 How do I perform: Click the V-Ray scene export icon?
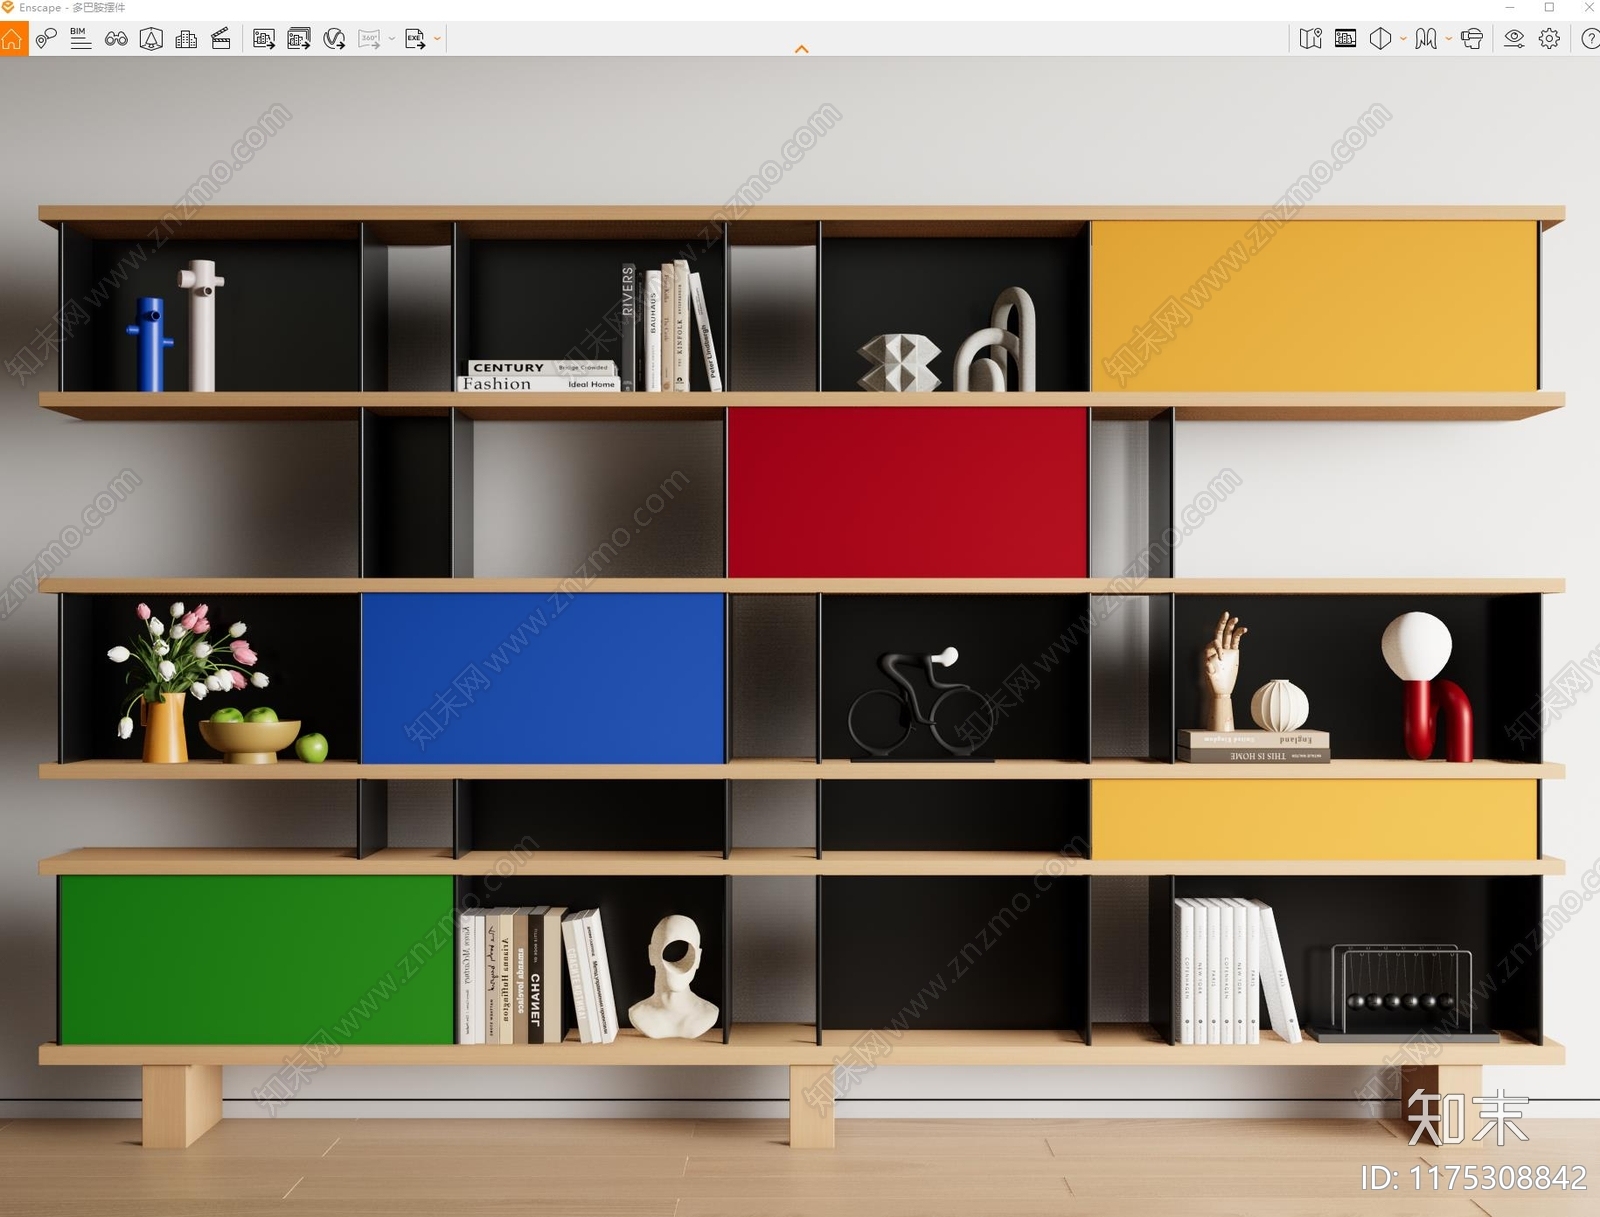click(x=334, y=39)
